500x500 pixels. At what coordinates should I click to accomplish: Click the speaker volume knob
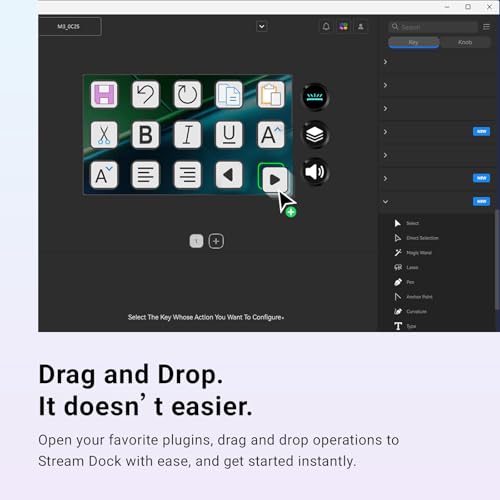point(315,172)
